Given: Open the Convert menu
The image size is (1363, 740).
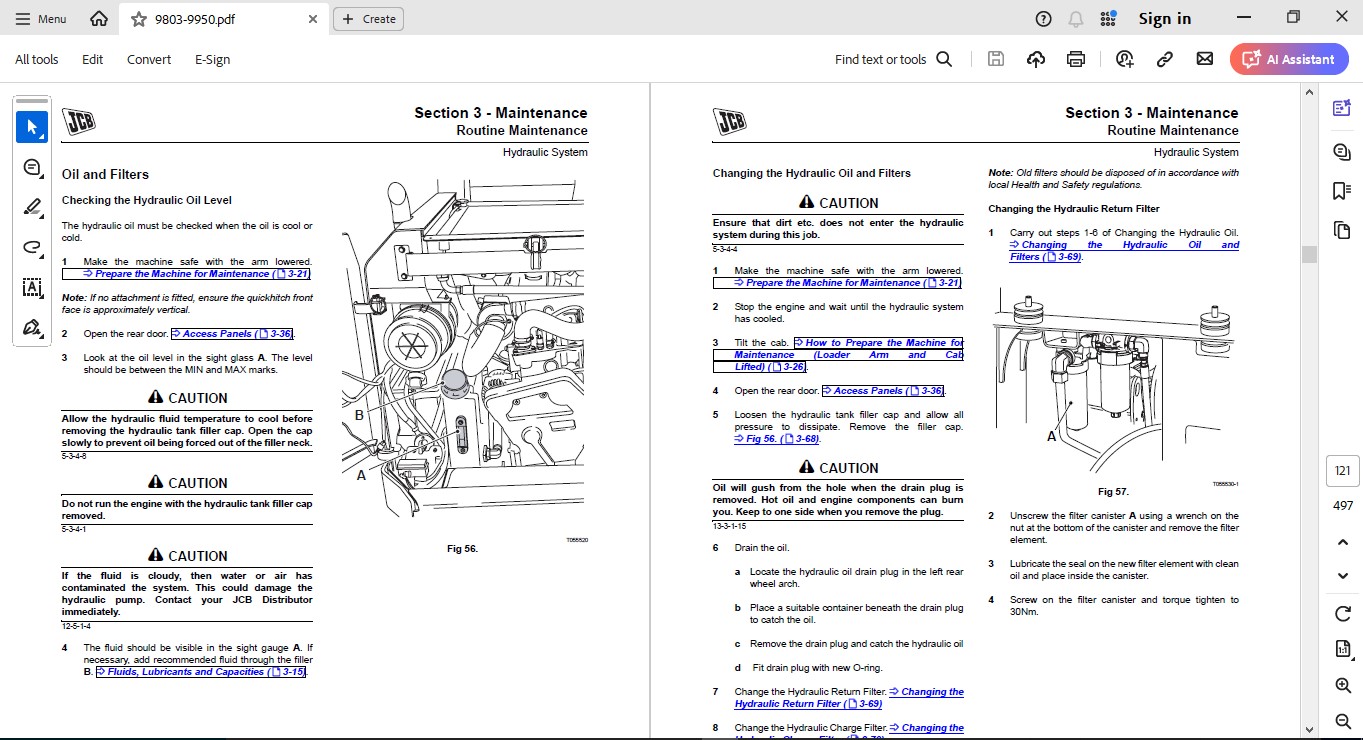Looking at the screenshot, I should click(149, 59).
